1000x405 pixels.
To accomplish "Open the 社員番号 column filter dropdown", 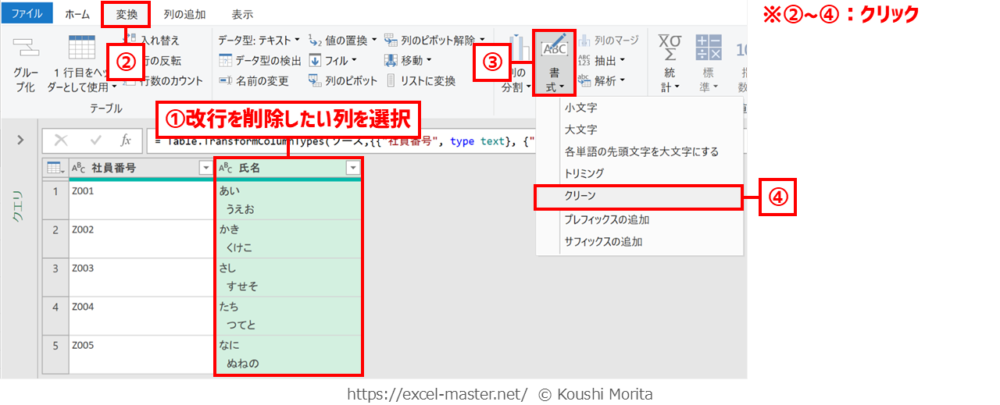I will point(206,168).
